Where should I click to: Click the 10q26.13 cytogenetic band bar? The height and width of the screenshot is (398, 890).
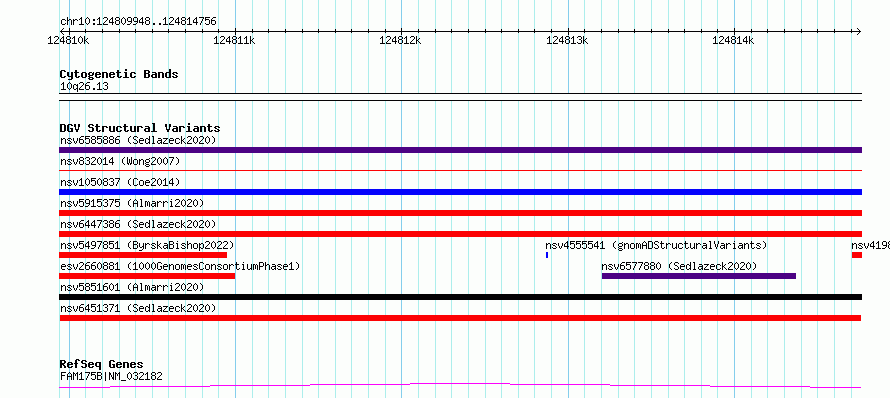pos(460,97)
